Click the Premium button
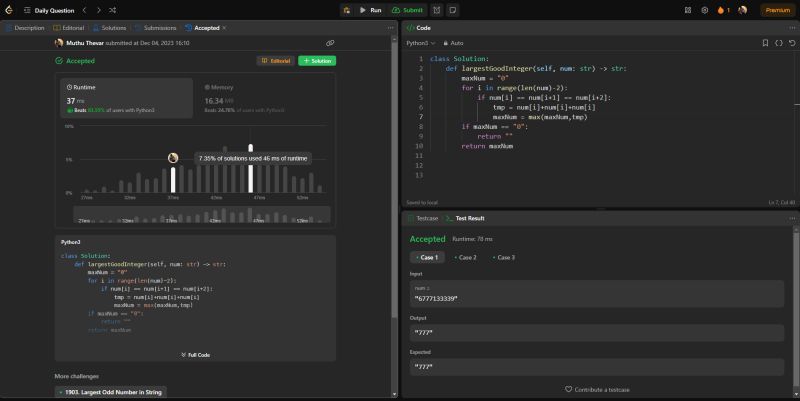Image resolution: width=800 pixels, height=401 pixels. tap(778, 10)
